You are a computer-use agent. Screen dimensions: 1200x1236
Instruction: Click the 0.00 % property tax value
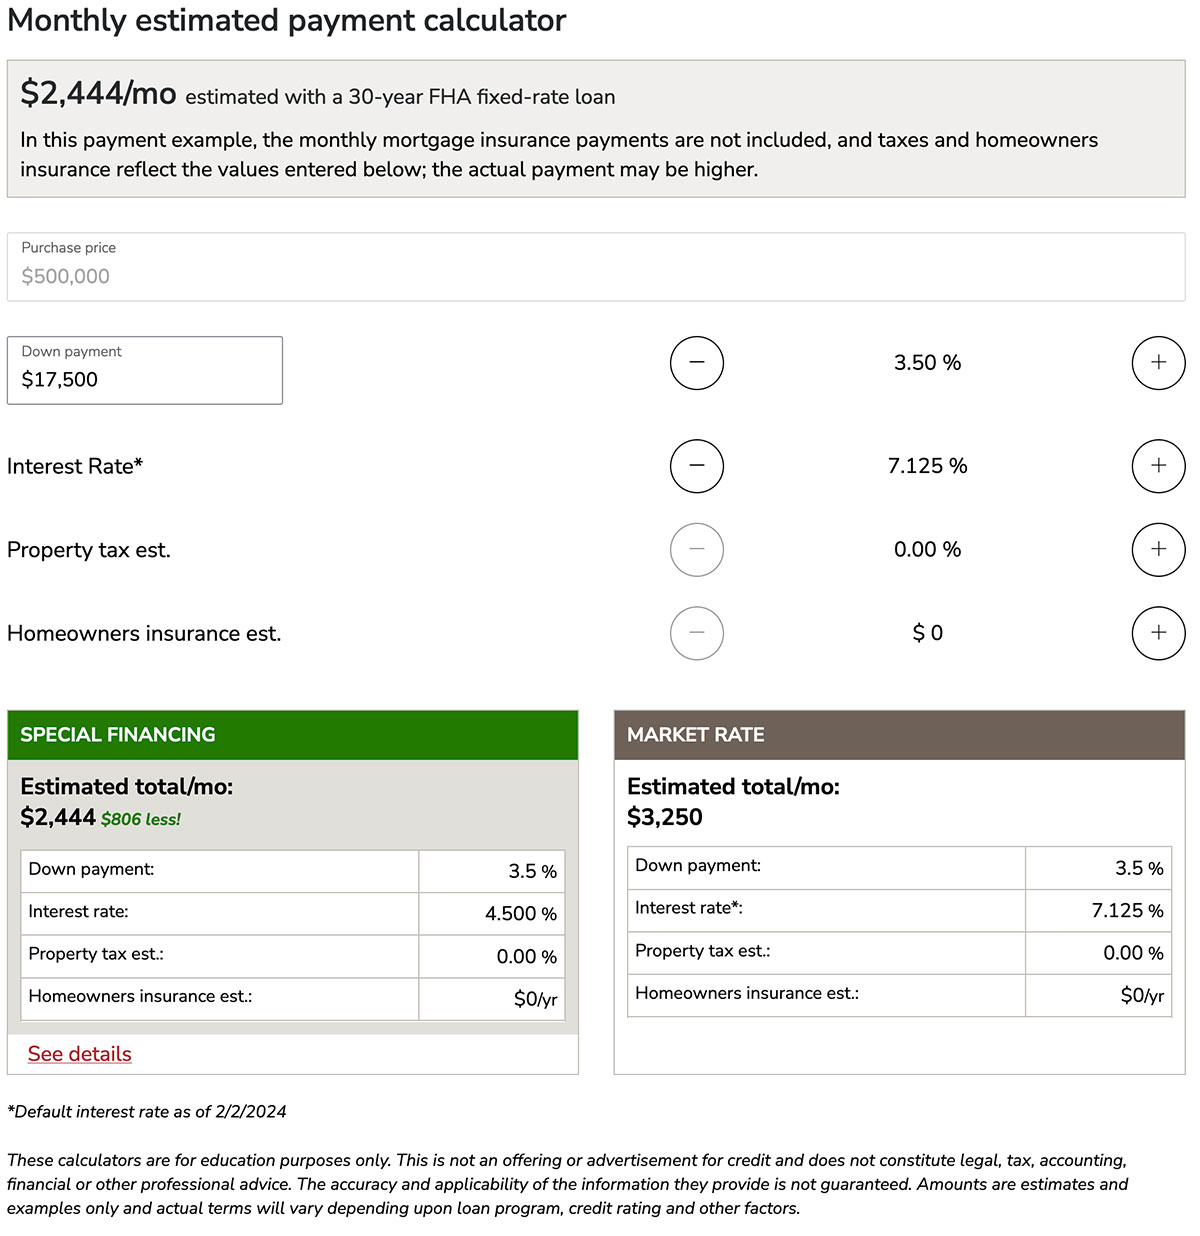(x=927, y=550)
